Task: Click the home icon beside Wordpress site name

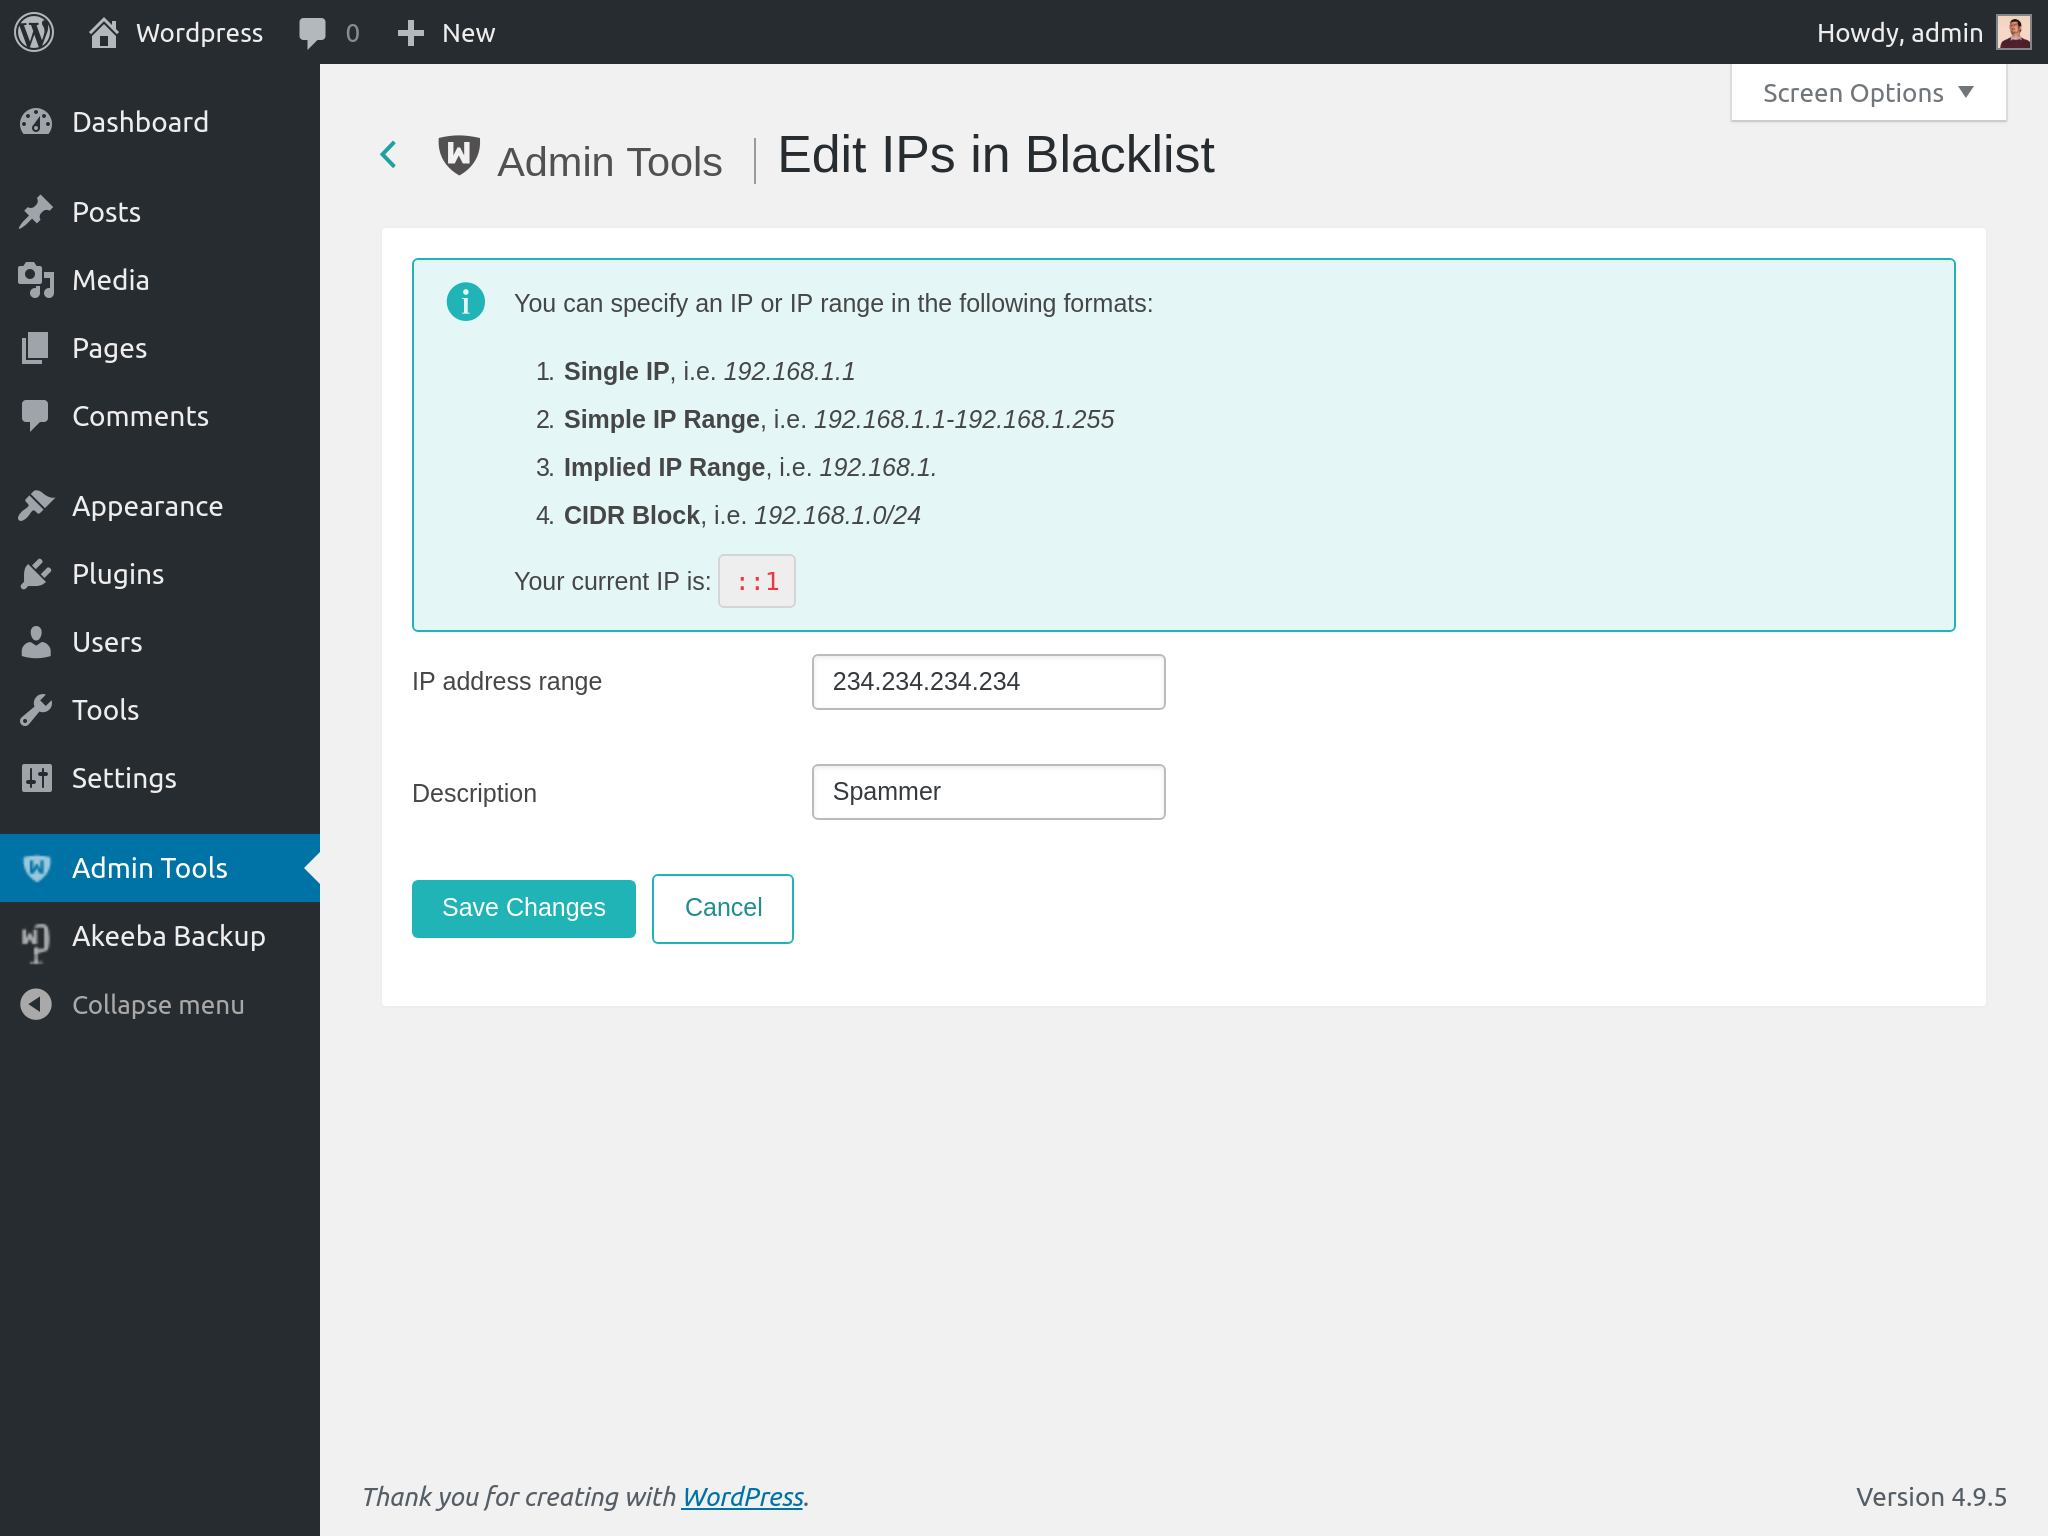Action: [x=104, y=33]
